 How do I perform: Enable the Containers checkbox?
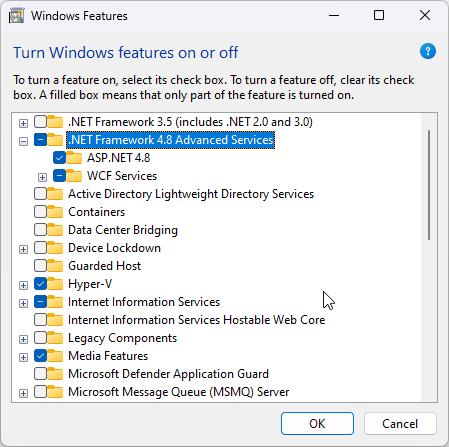click(40, 212)
